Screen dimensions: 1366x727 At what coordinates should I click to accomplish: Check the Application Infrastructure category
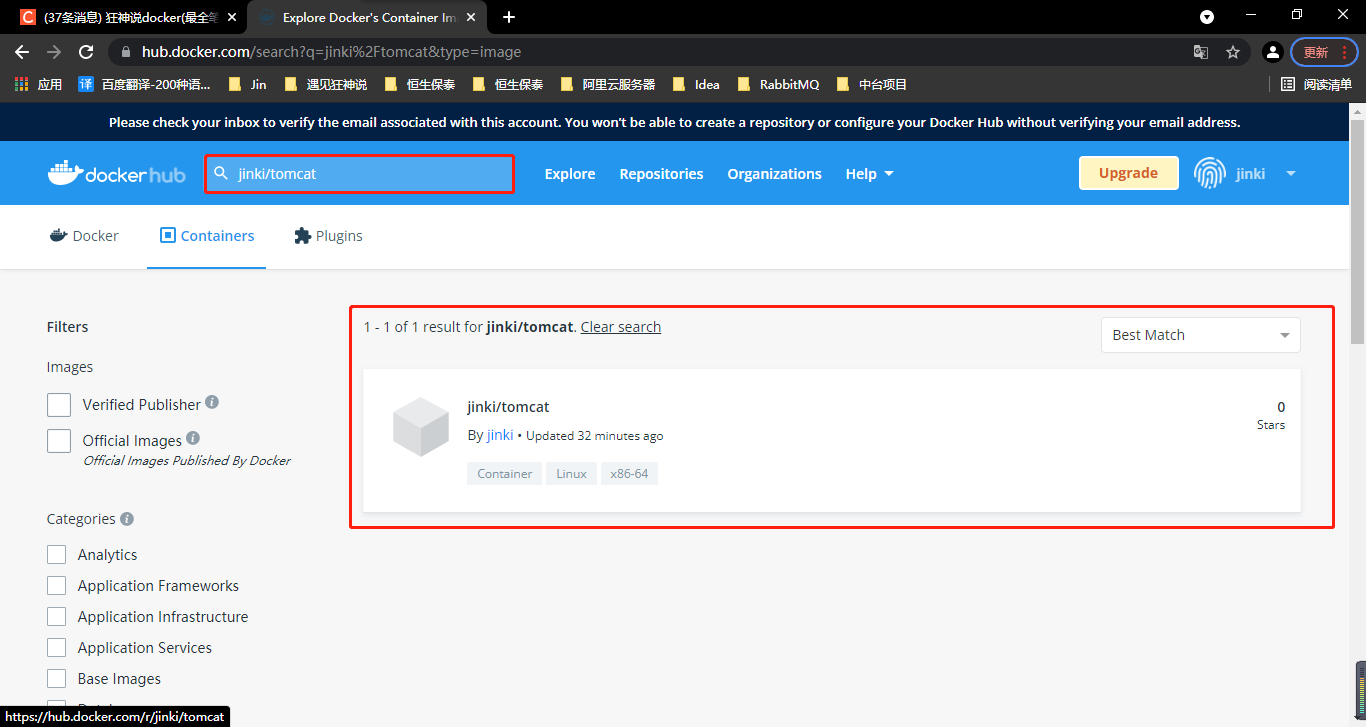pos(57,616)
